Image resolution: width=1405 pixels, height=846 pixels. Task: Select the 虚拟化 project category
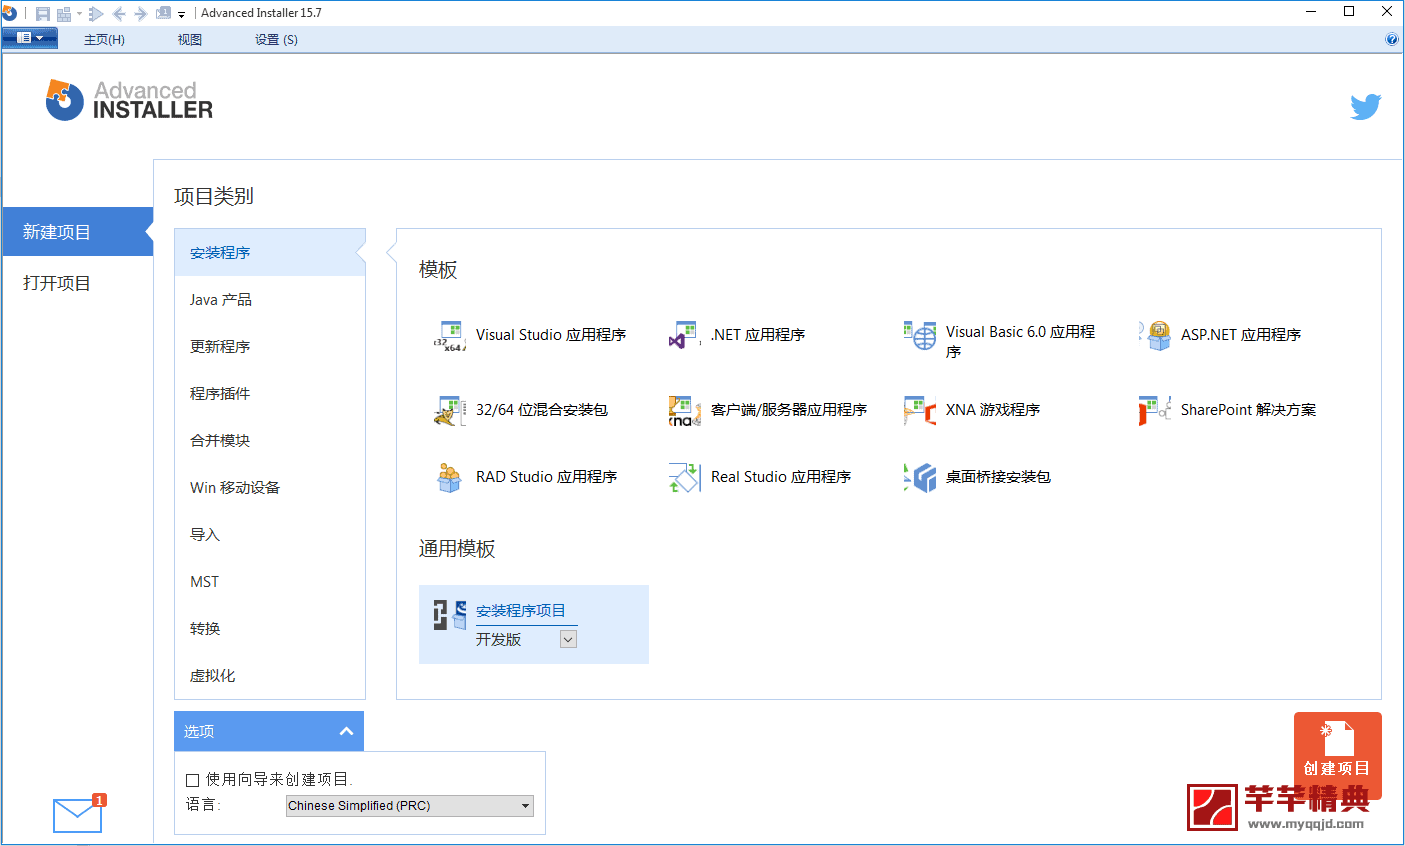click(270, 675)
